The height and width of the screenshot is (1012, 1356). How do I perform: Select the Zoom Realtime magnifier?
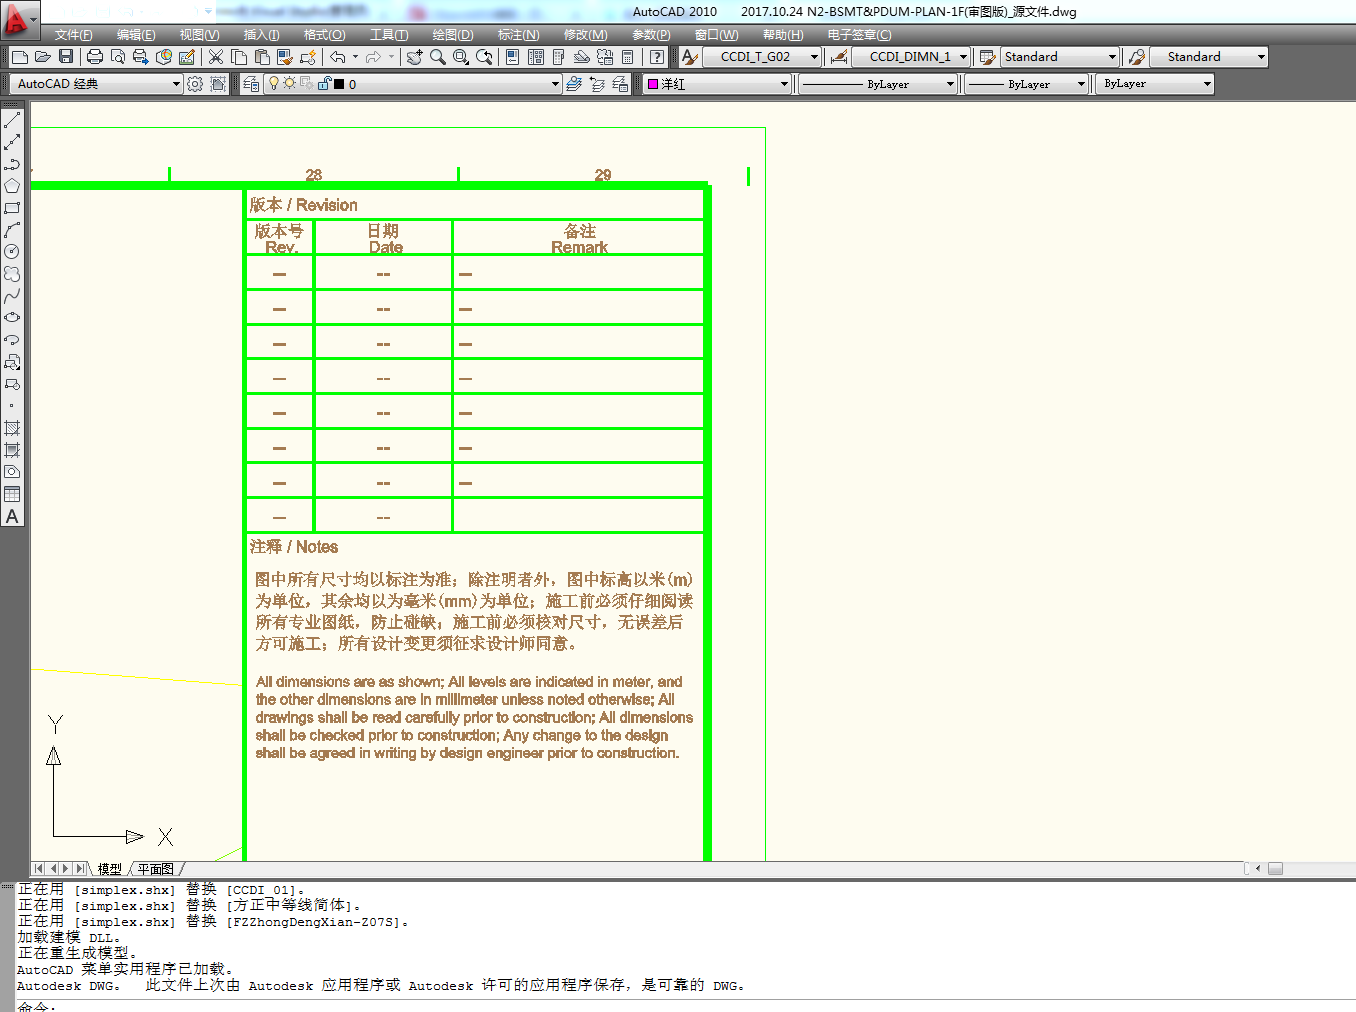(438, 57)
